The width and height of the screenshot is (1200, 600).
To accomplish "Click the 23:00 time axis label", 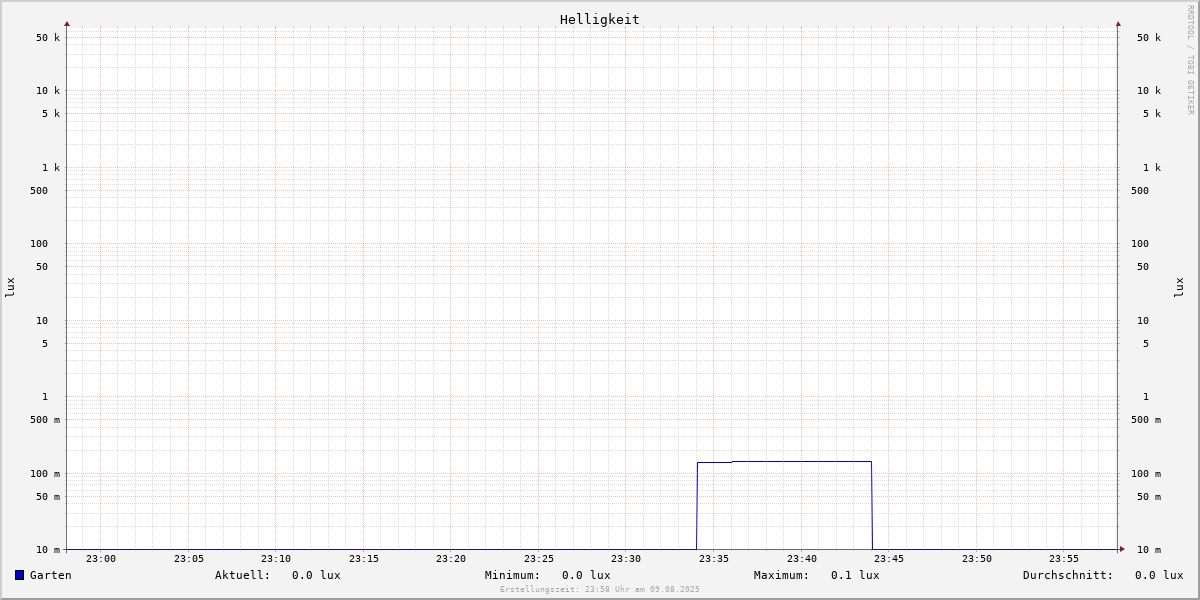I will point(101,559).
